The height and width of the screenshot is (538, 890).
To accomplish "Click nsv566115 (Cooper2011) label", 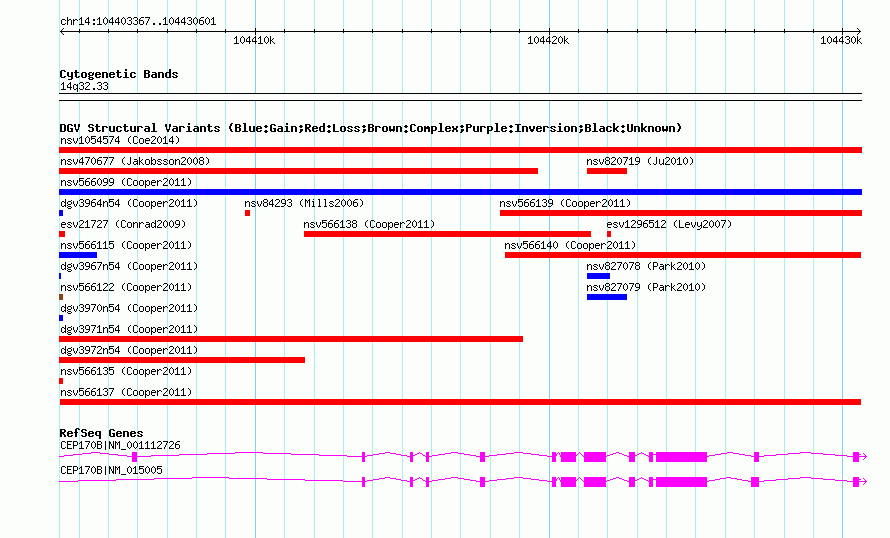I will [x=126, y=245].
